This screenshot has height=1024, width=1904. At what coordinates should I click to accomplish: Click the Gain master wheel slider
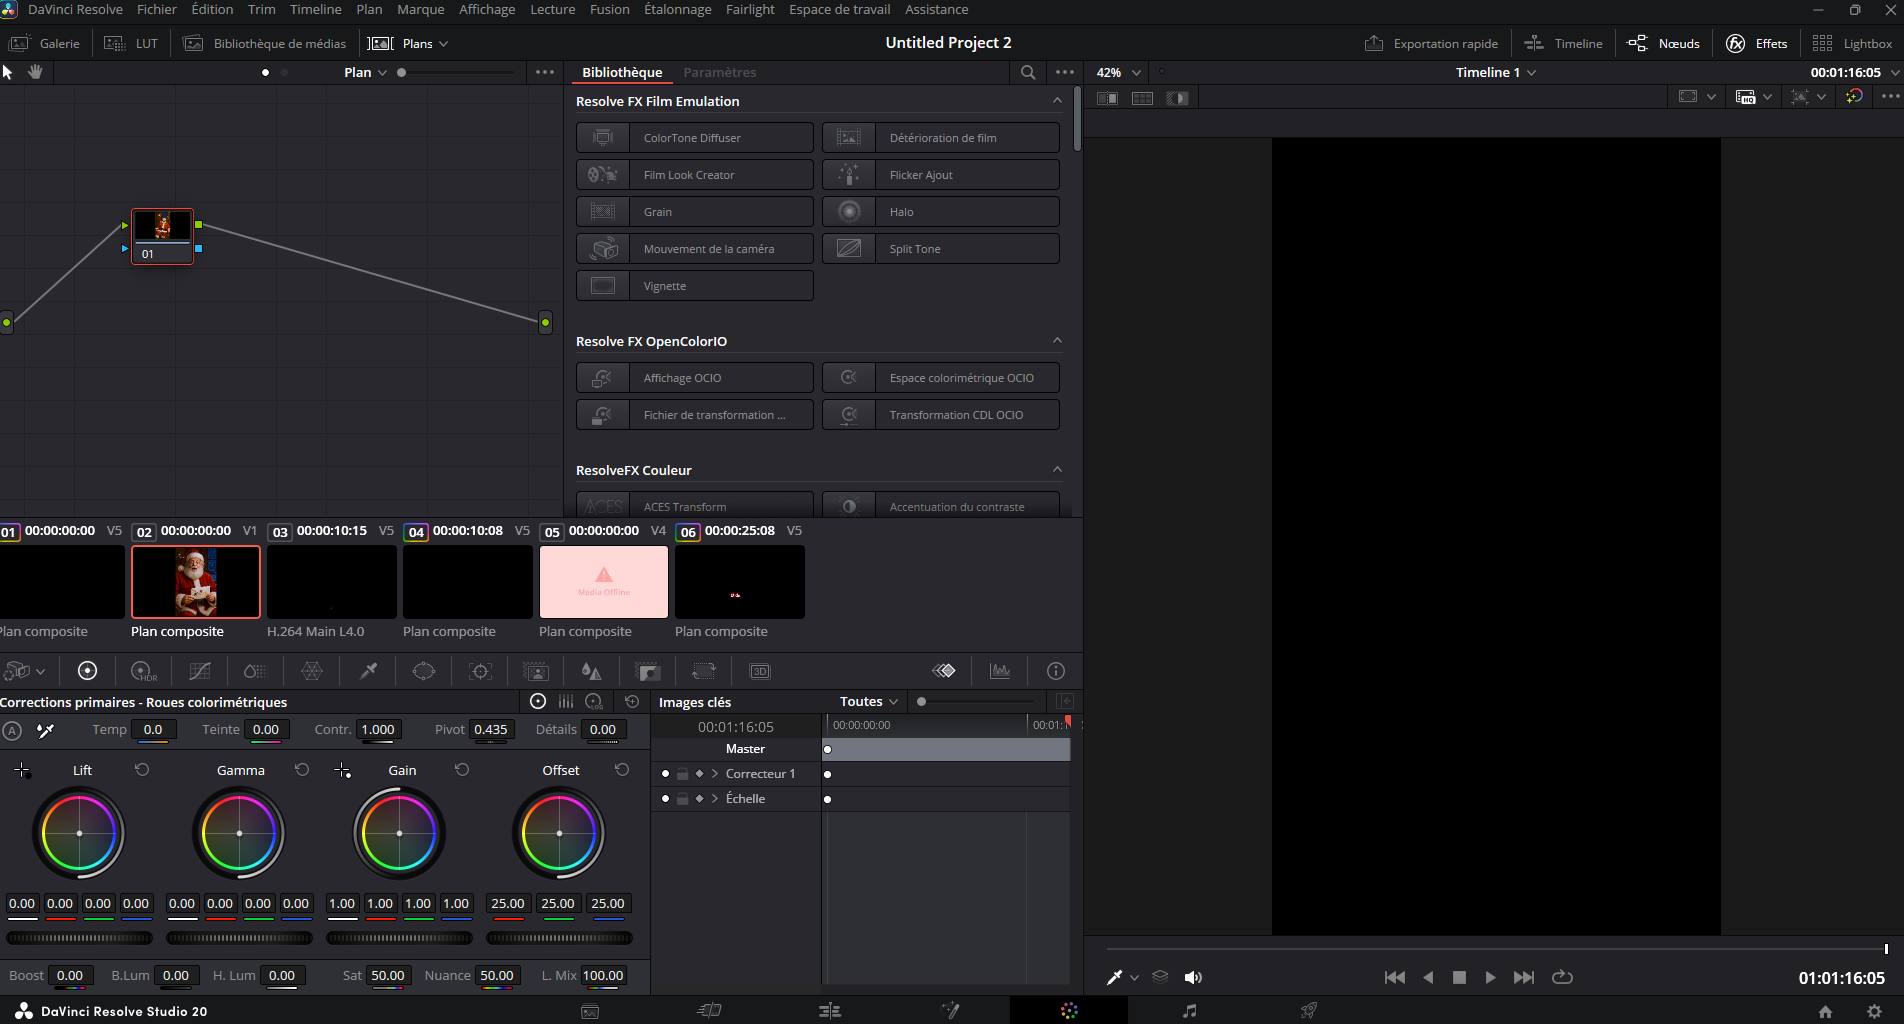[x=399, y=938]
